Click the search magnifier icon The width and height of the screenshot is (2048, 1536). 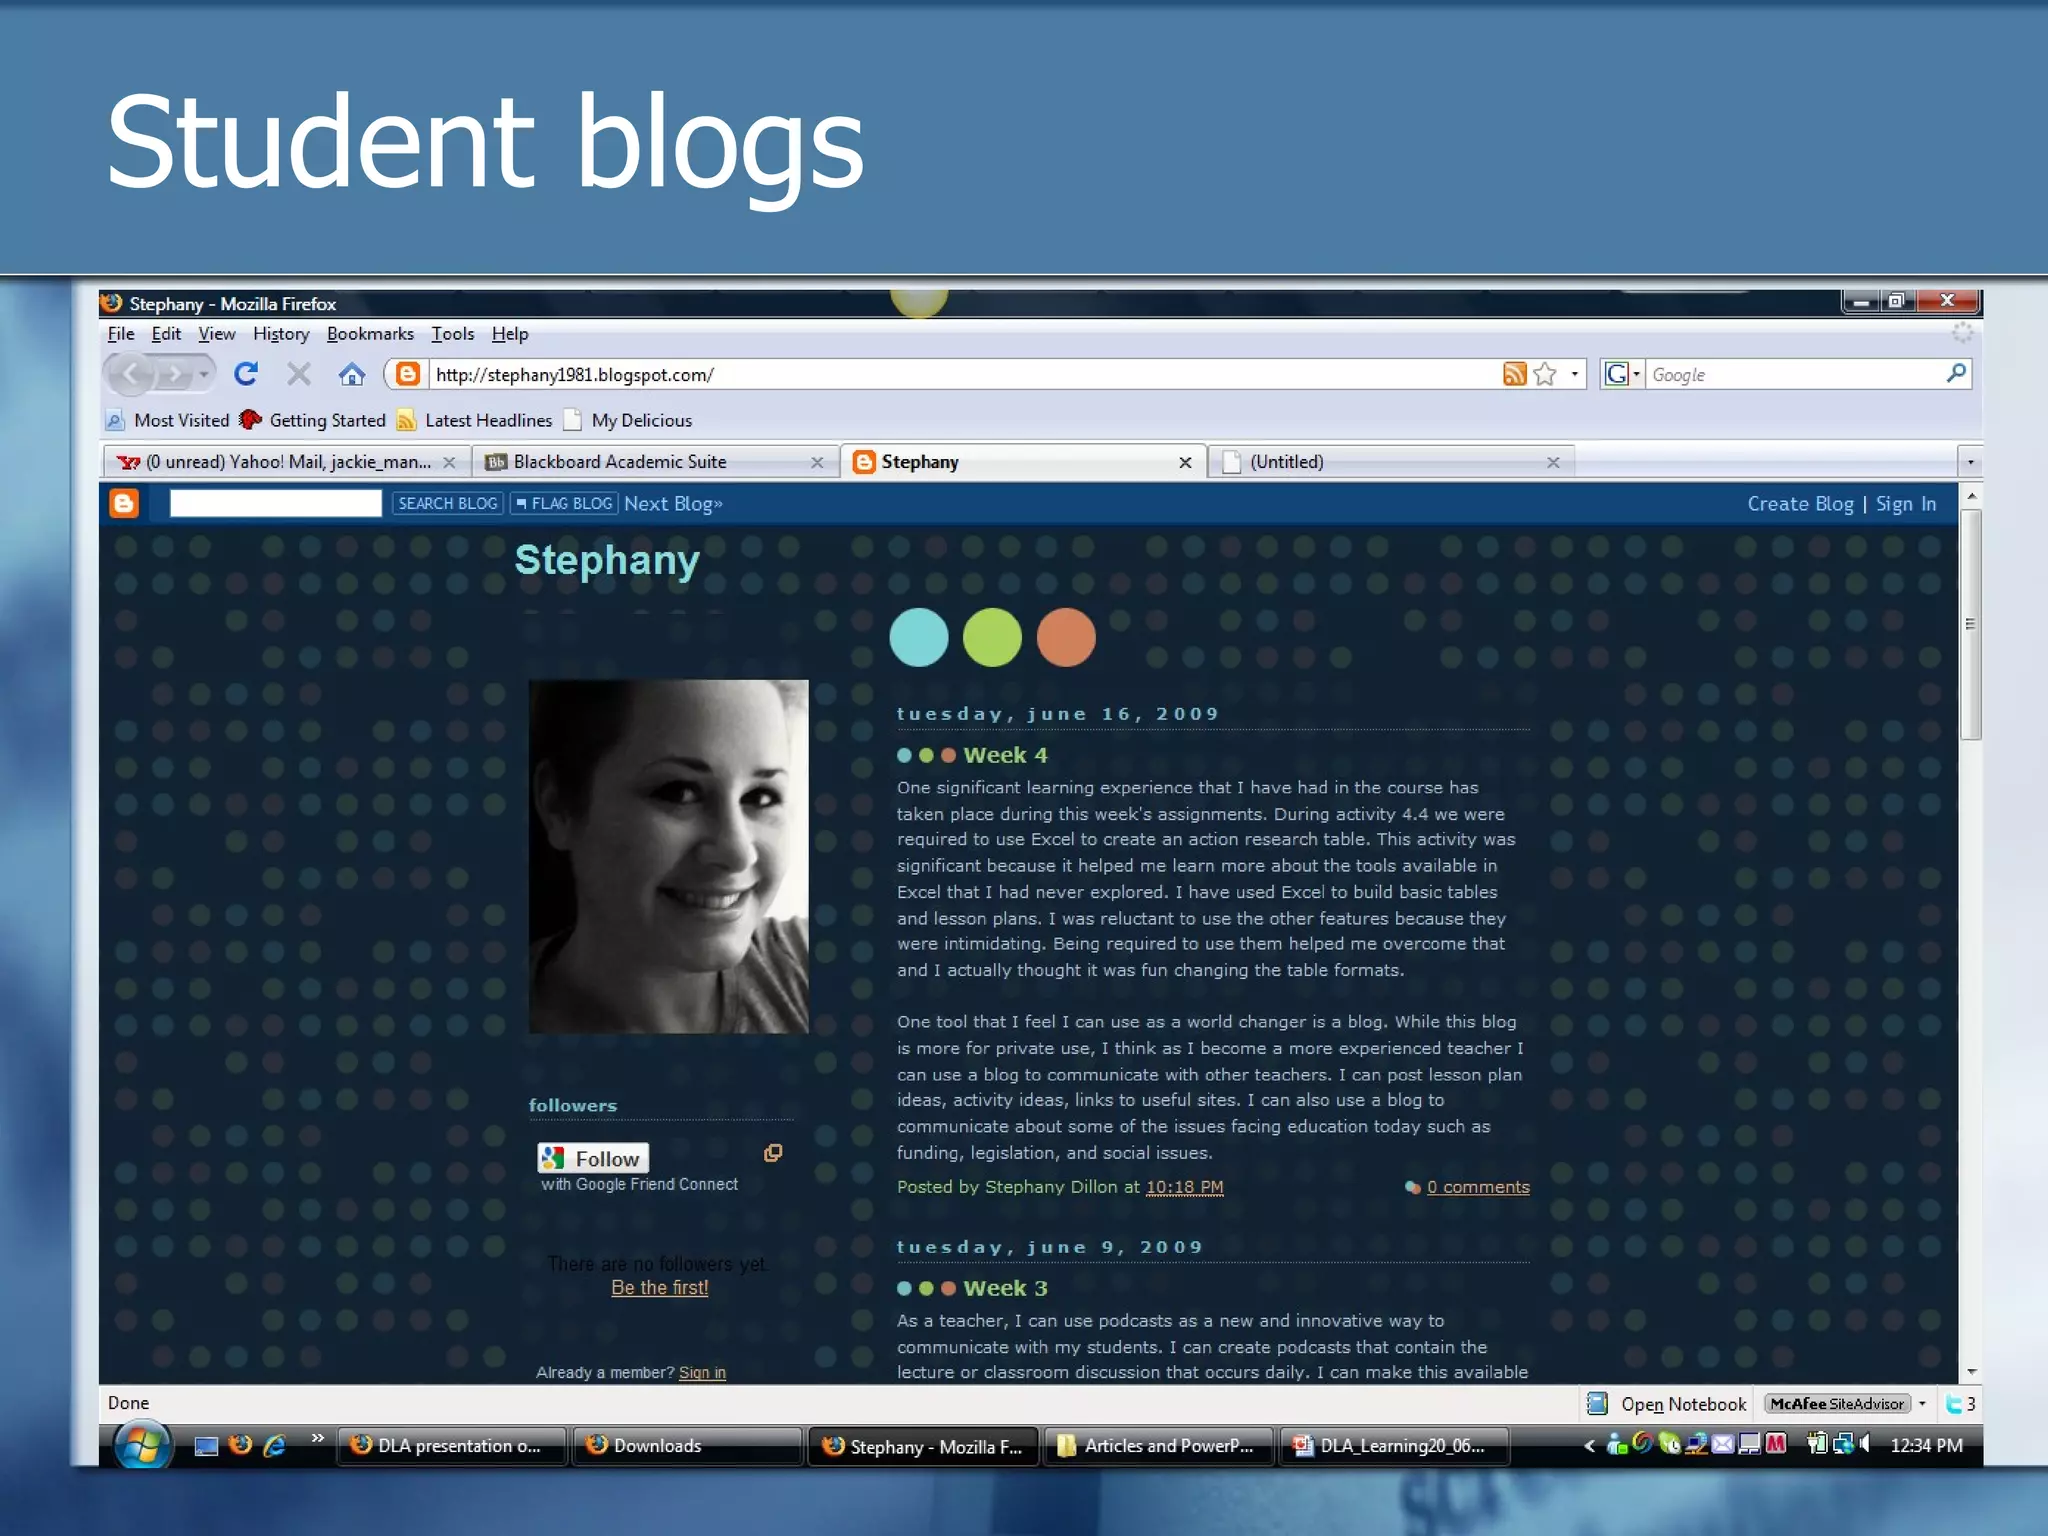click(1956, 374)
